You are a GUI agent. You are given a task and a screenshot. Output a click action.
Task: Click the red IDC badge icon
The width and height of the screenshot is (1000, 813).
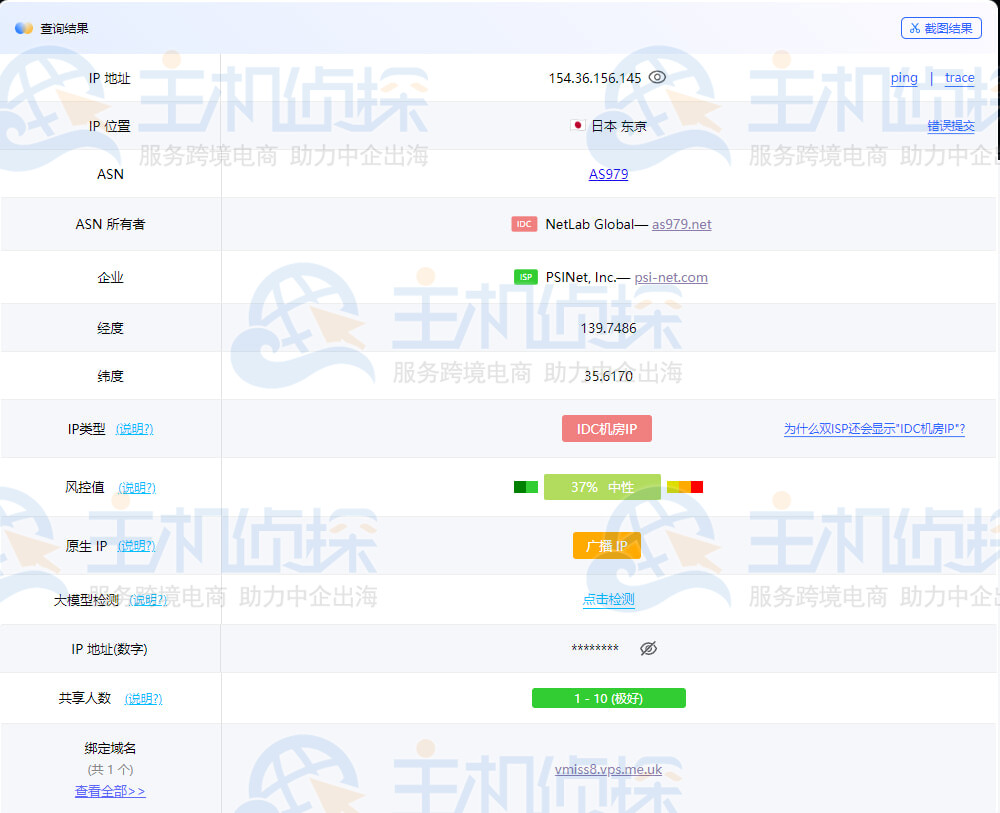coord(524,224)
